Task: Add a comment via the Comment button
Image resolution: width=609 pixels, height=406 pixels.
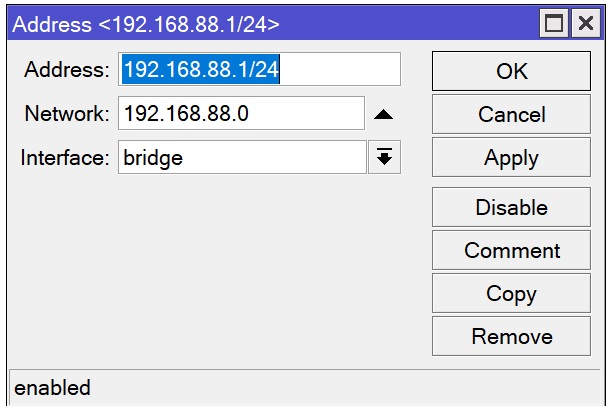Action: pyautogui.click(x=511, y=251)
